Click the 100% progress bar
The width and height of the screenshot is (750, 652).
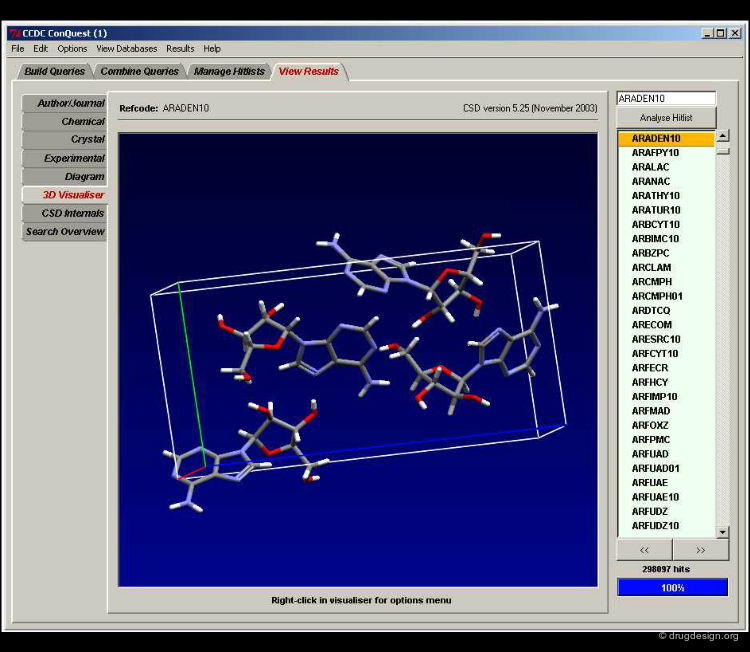coord(673,587)
